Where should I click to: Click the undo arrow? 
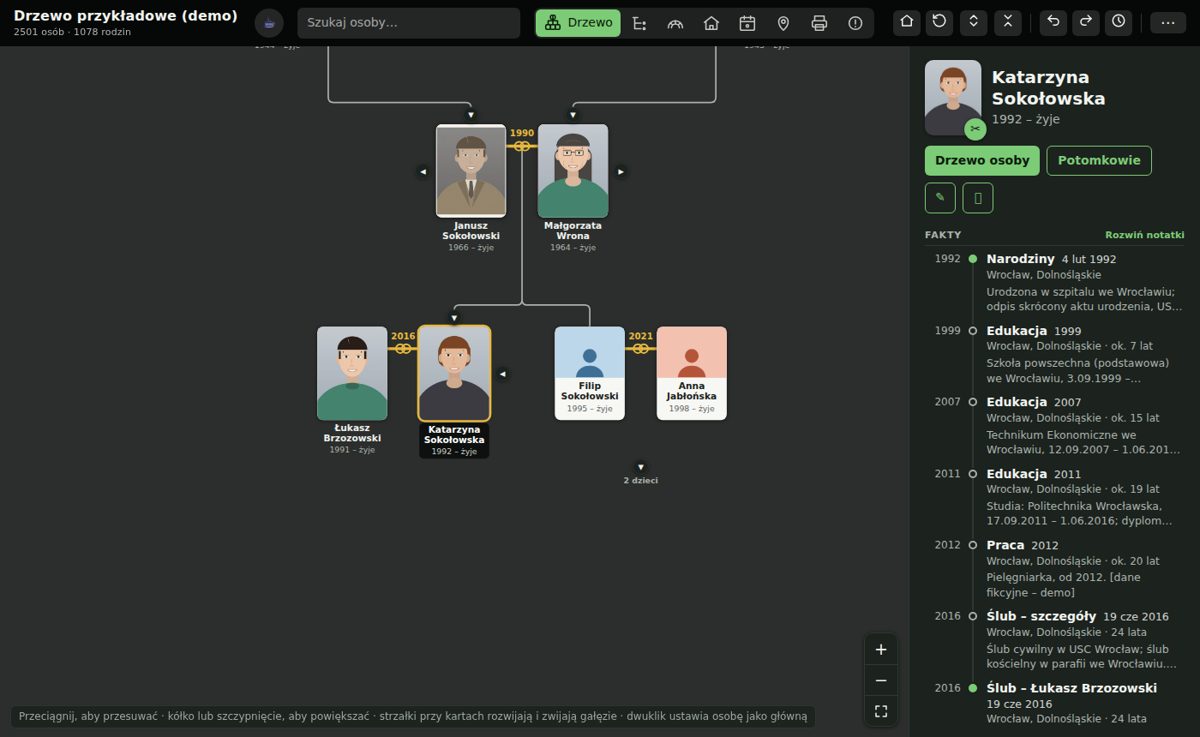(x=1053, y=22)
